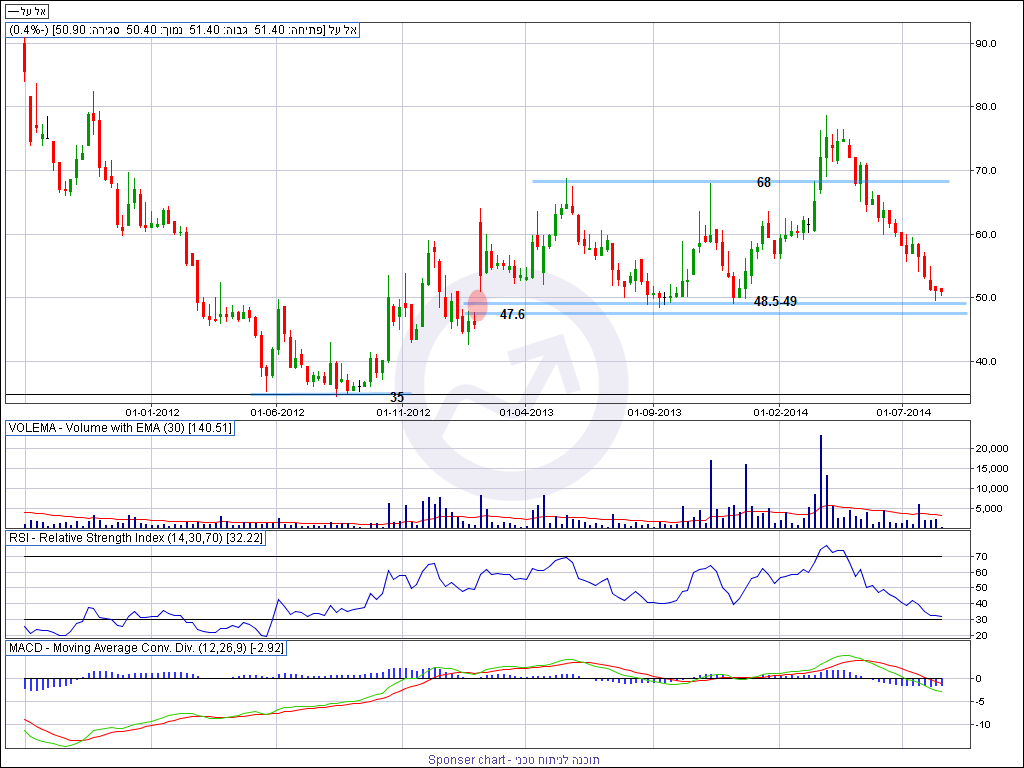Click the OHLC price header for El Al
1024x768 pixels.
click(x=183, y=31)
